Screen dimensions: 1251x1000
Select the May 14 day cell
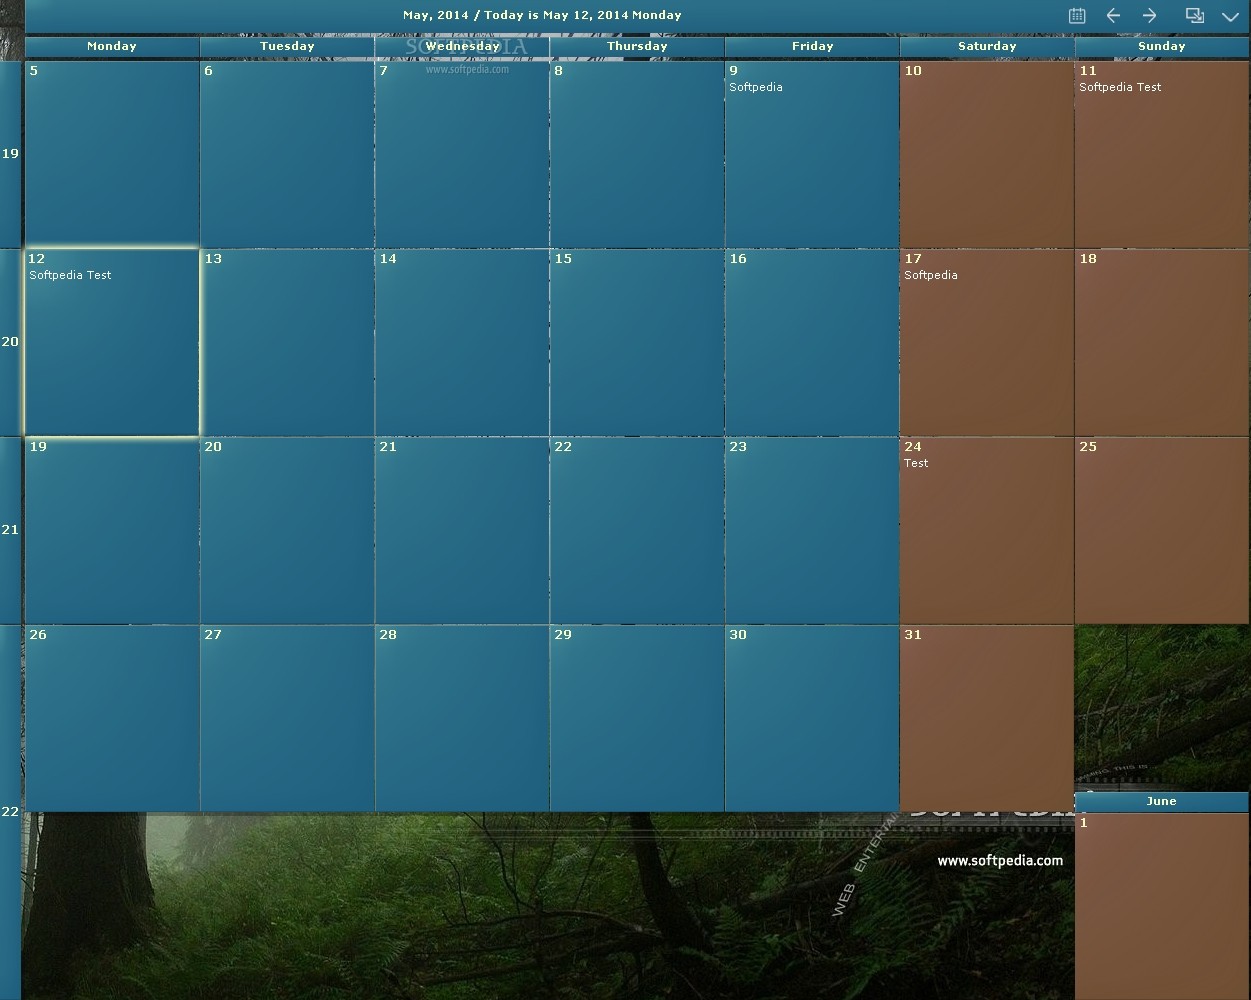(462, 342)
